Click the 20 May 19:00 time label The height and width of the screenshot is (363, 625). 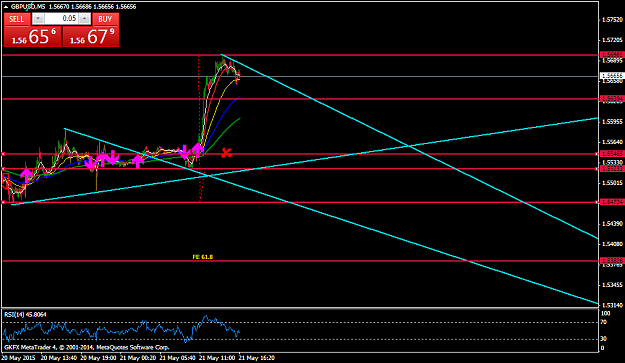(98, 358)
